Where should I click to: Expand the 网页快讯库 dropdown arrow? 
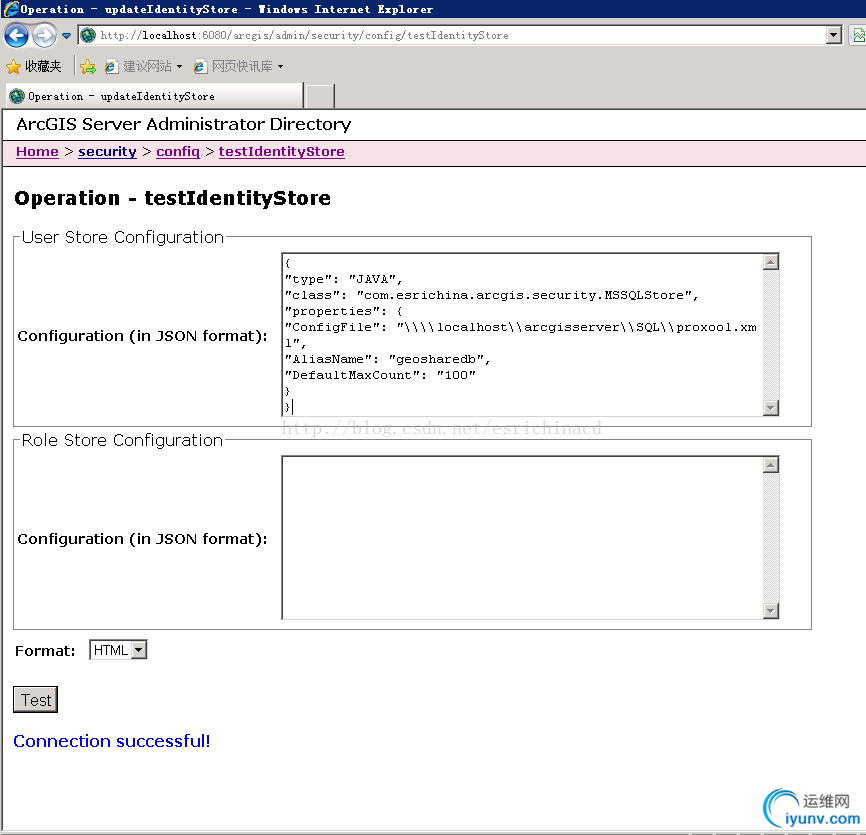281,67
